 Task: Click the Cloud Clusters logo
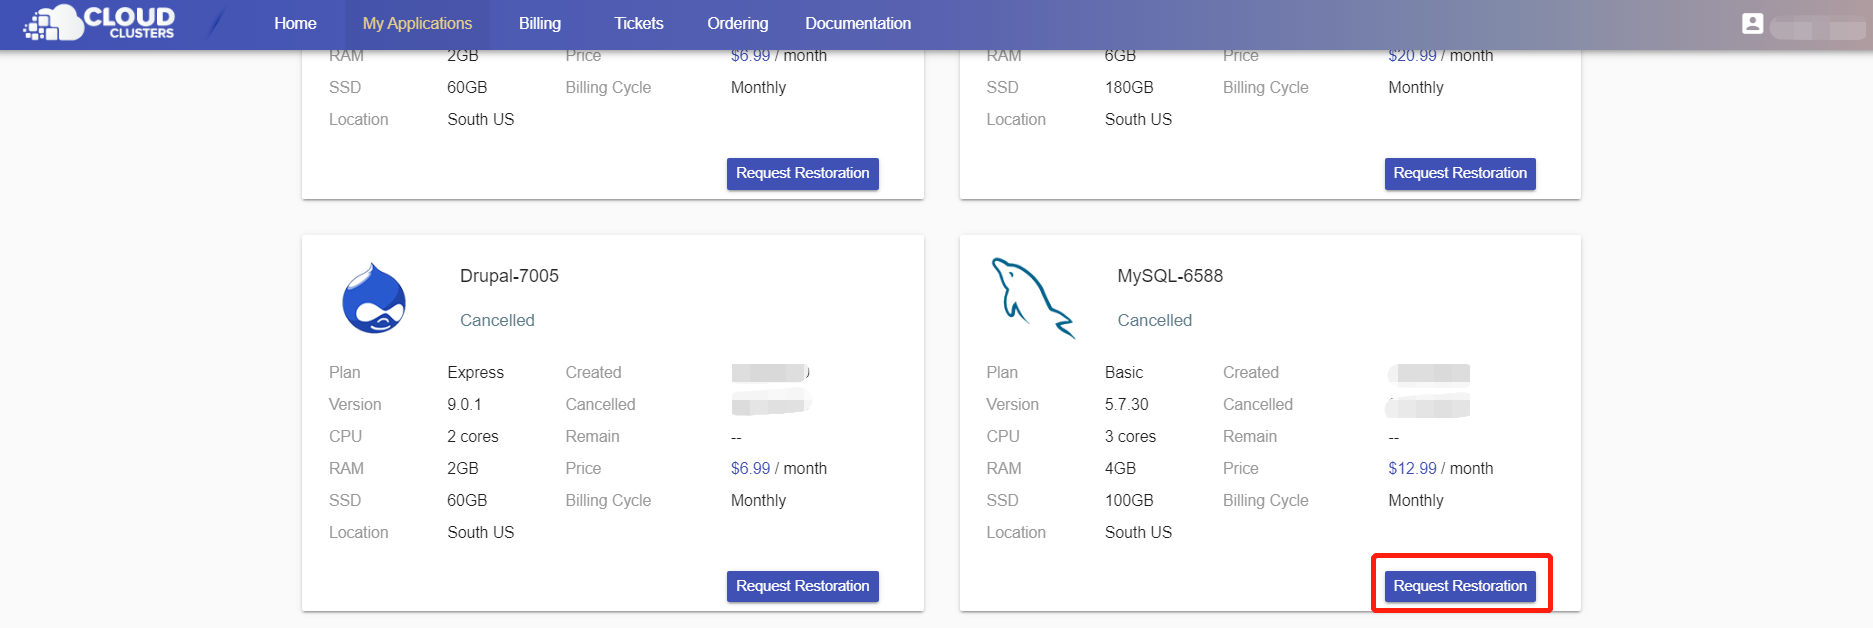(x=99, y=23)
